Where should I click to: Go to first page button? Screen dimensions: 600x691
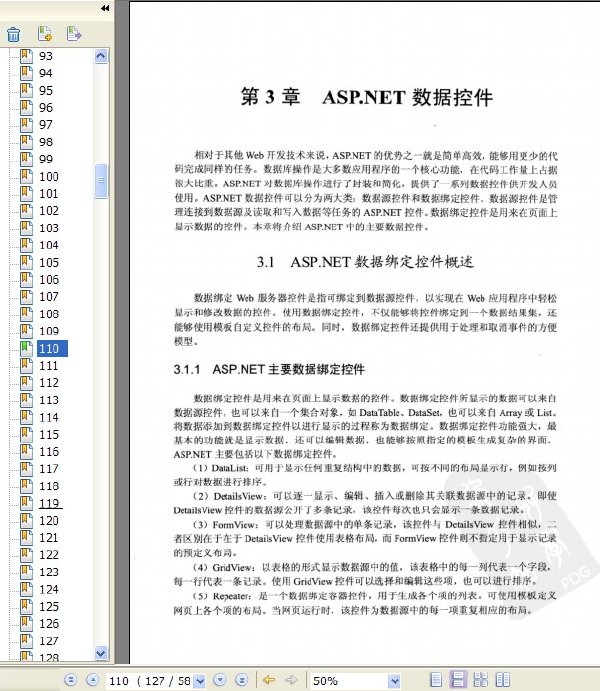coord(70,680)
